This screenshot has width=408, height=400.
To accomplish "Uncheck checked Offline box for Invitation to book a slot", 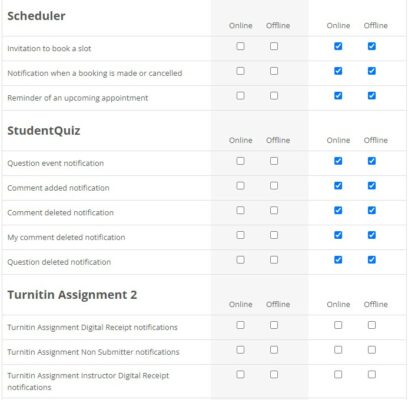I will pos(372,46).
